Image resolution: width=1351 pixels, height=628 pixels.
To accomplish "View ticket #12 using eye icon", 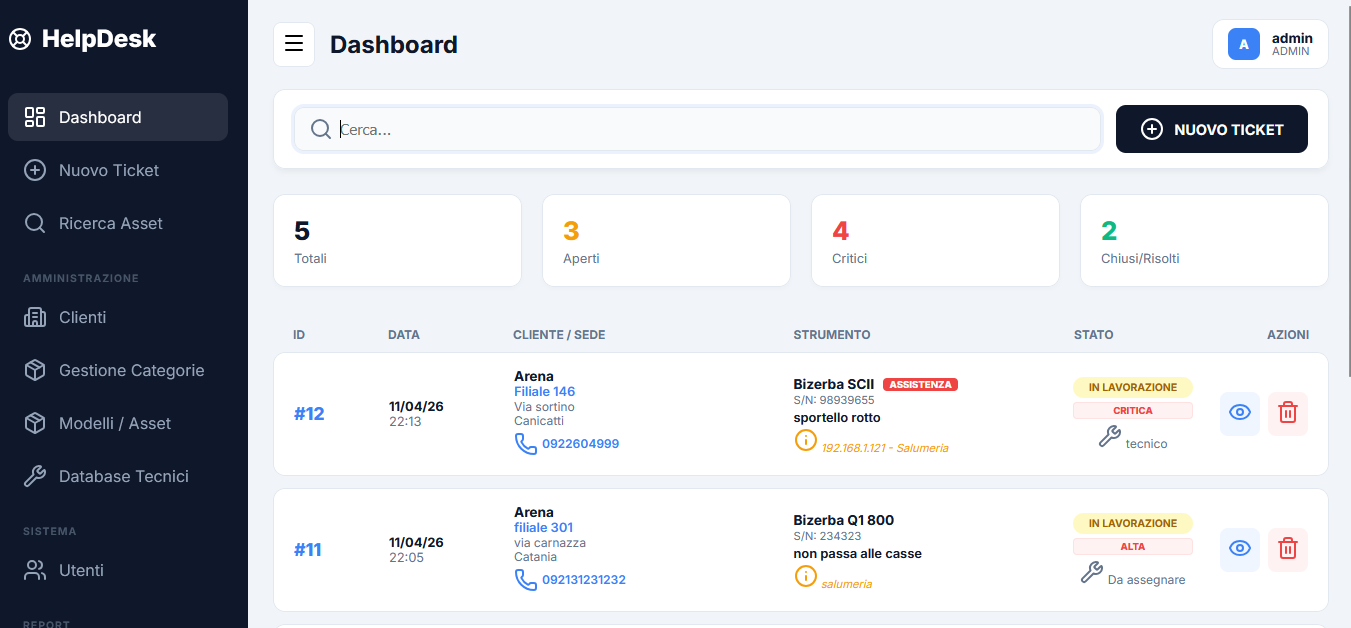I will [x=1239, y=413].
